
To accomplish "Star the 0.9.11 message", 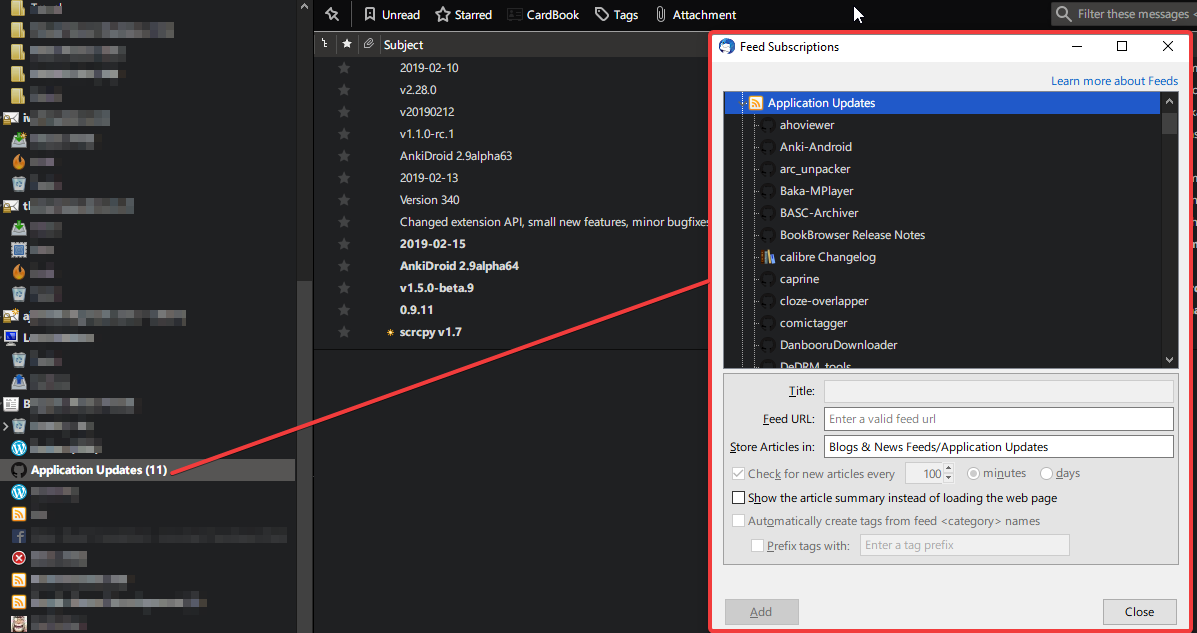I will (344, 310).
